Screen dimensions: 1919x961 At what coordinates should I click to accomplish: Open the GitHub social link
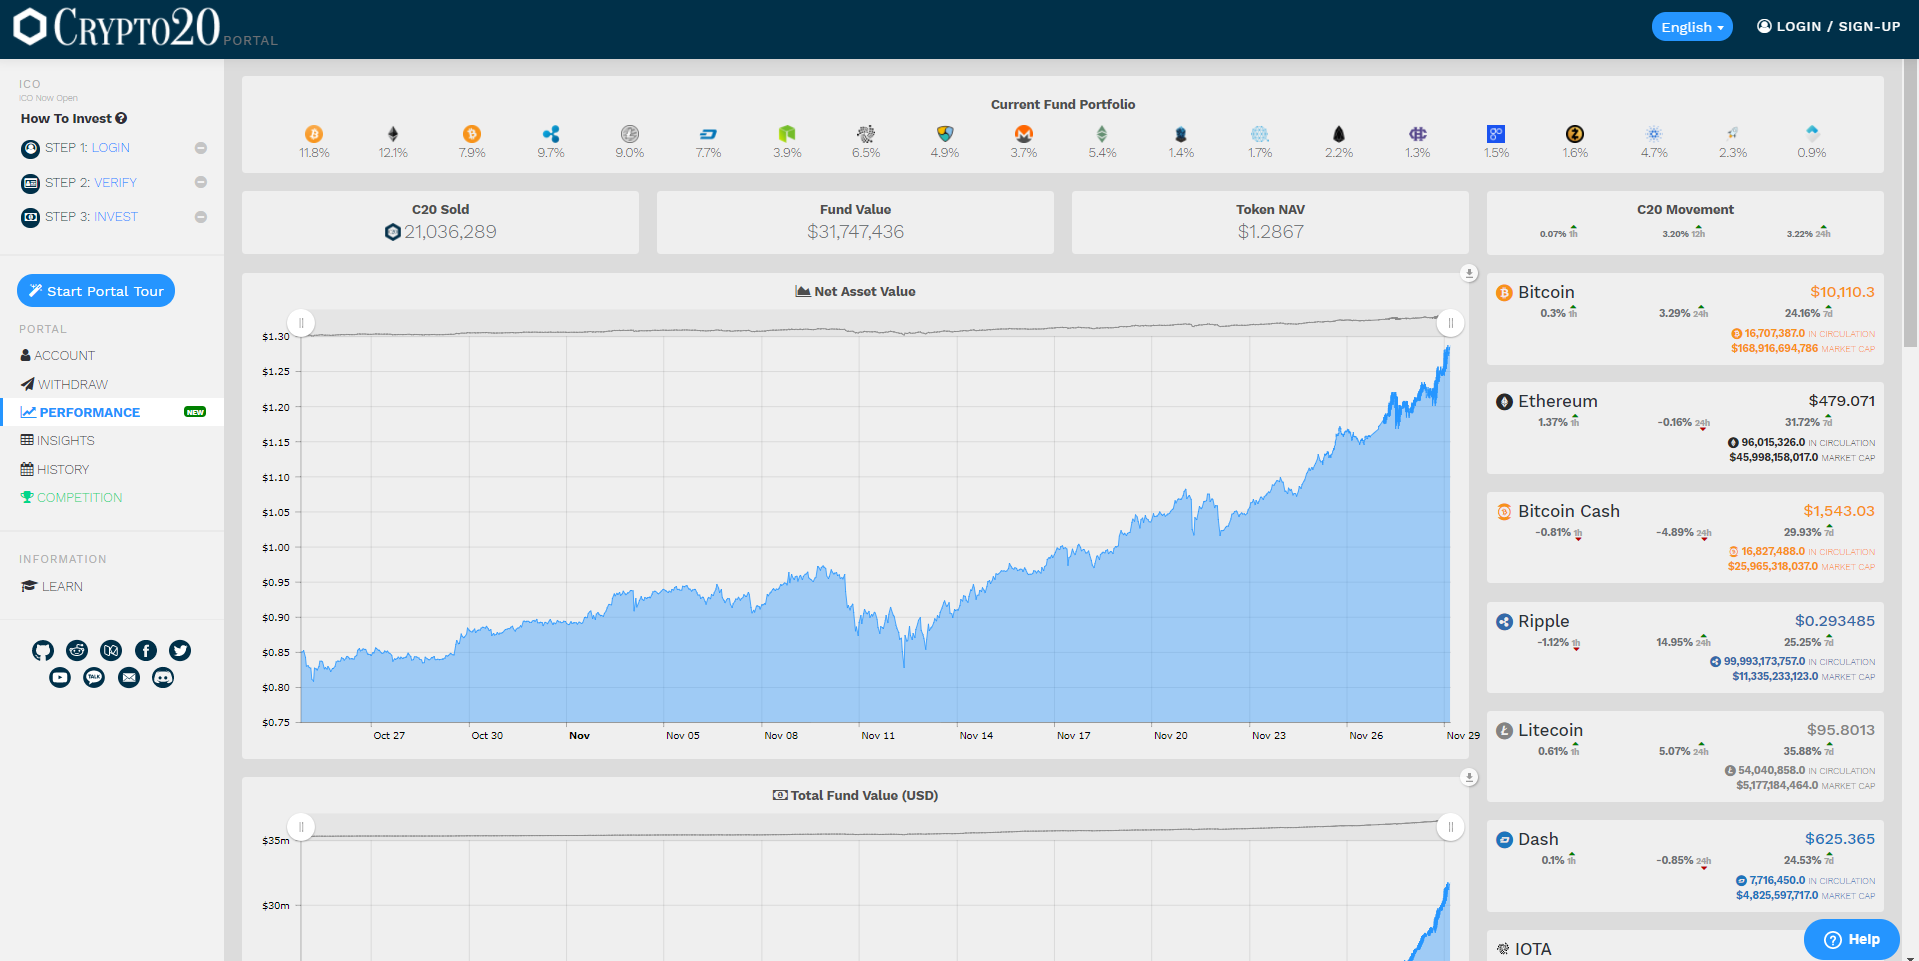click(43, 651)
